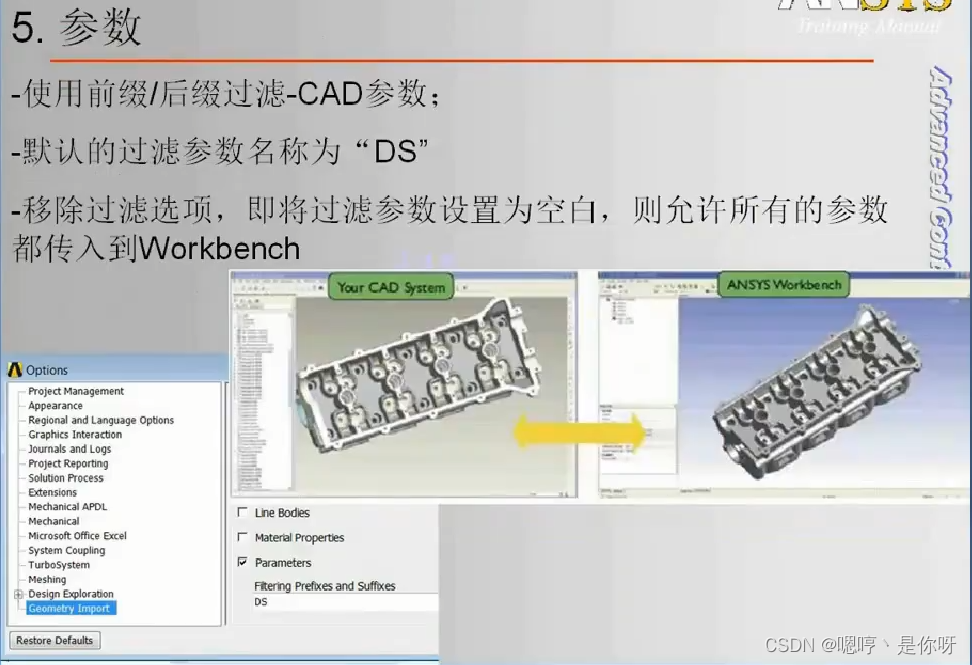Image resolution: width=972 pixels, height=665 pixels.
Task: Select highlighted Geometry Import entry
Action: tap(71, 608)
